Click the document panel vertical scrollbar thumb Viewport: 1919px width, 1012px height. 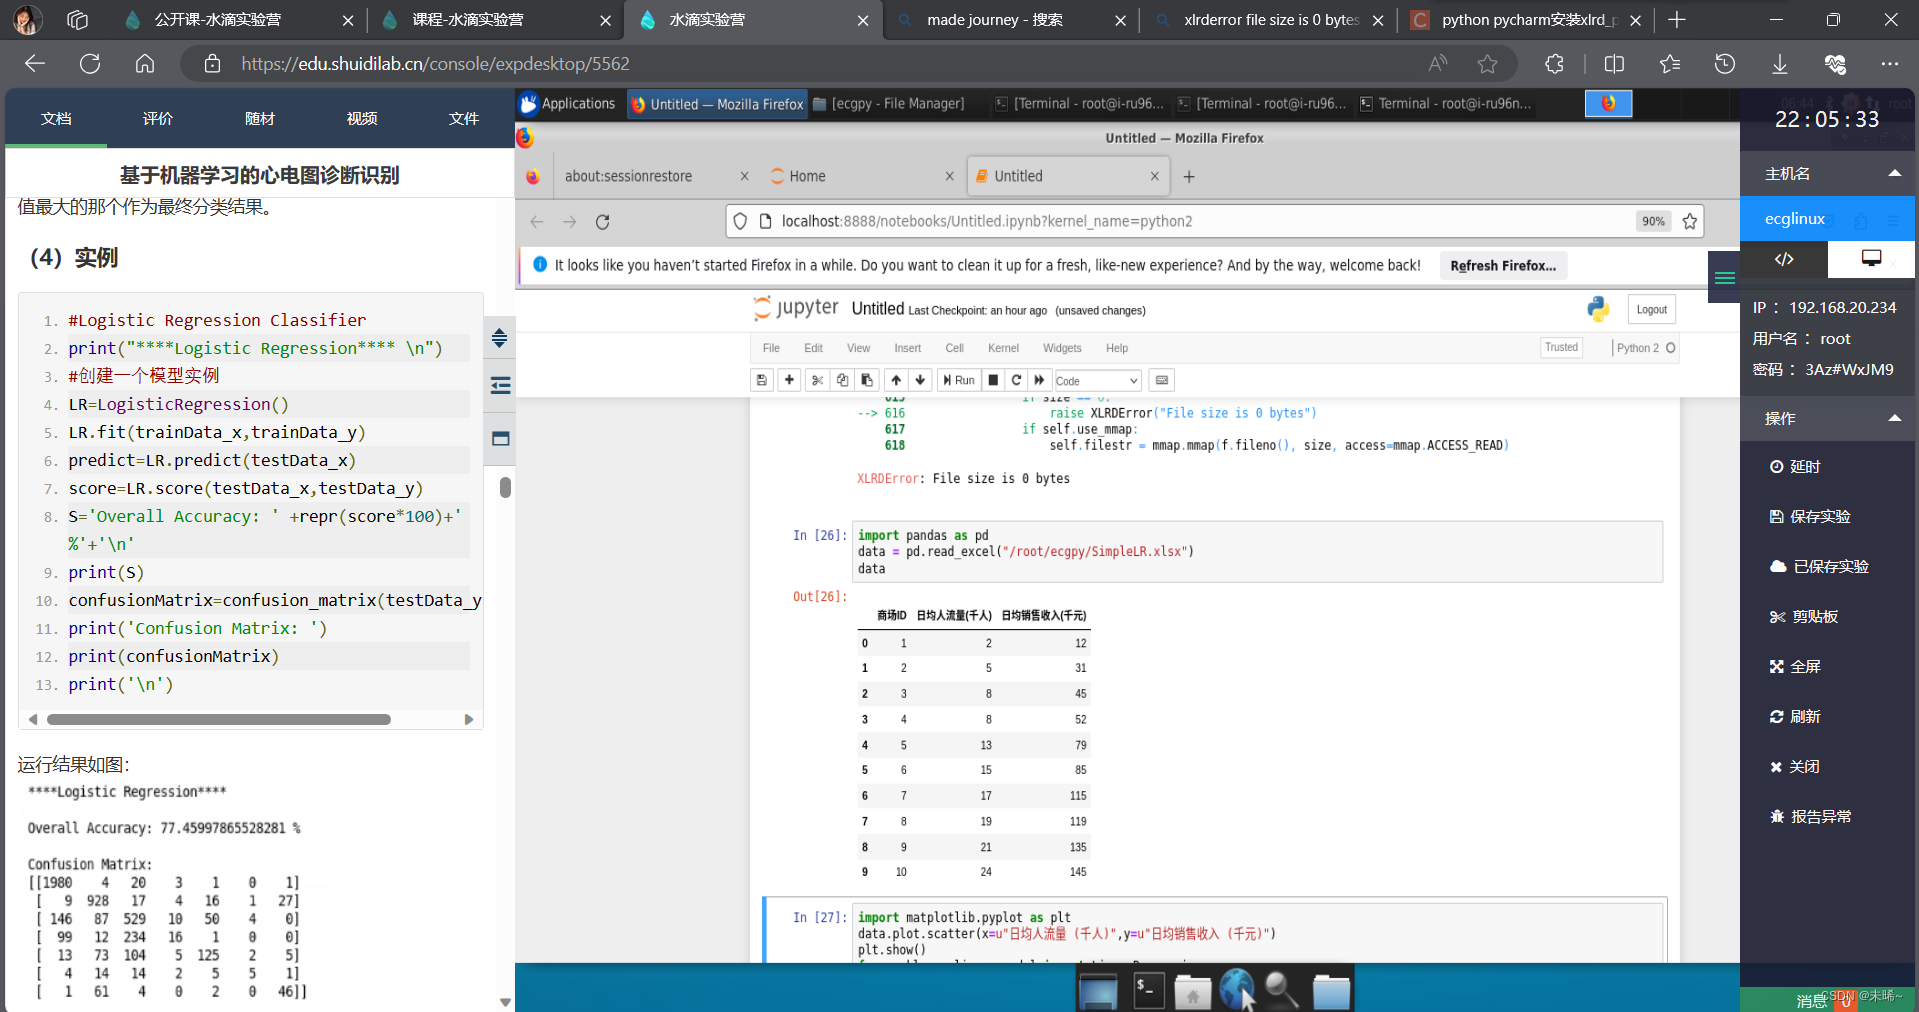[x=505, y=487]
